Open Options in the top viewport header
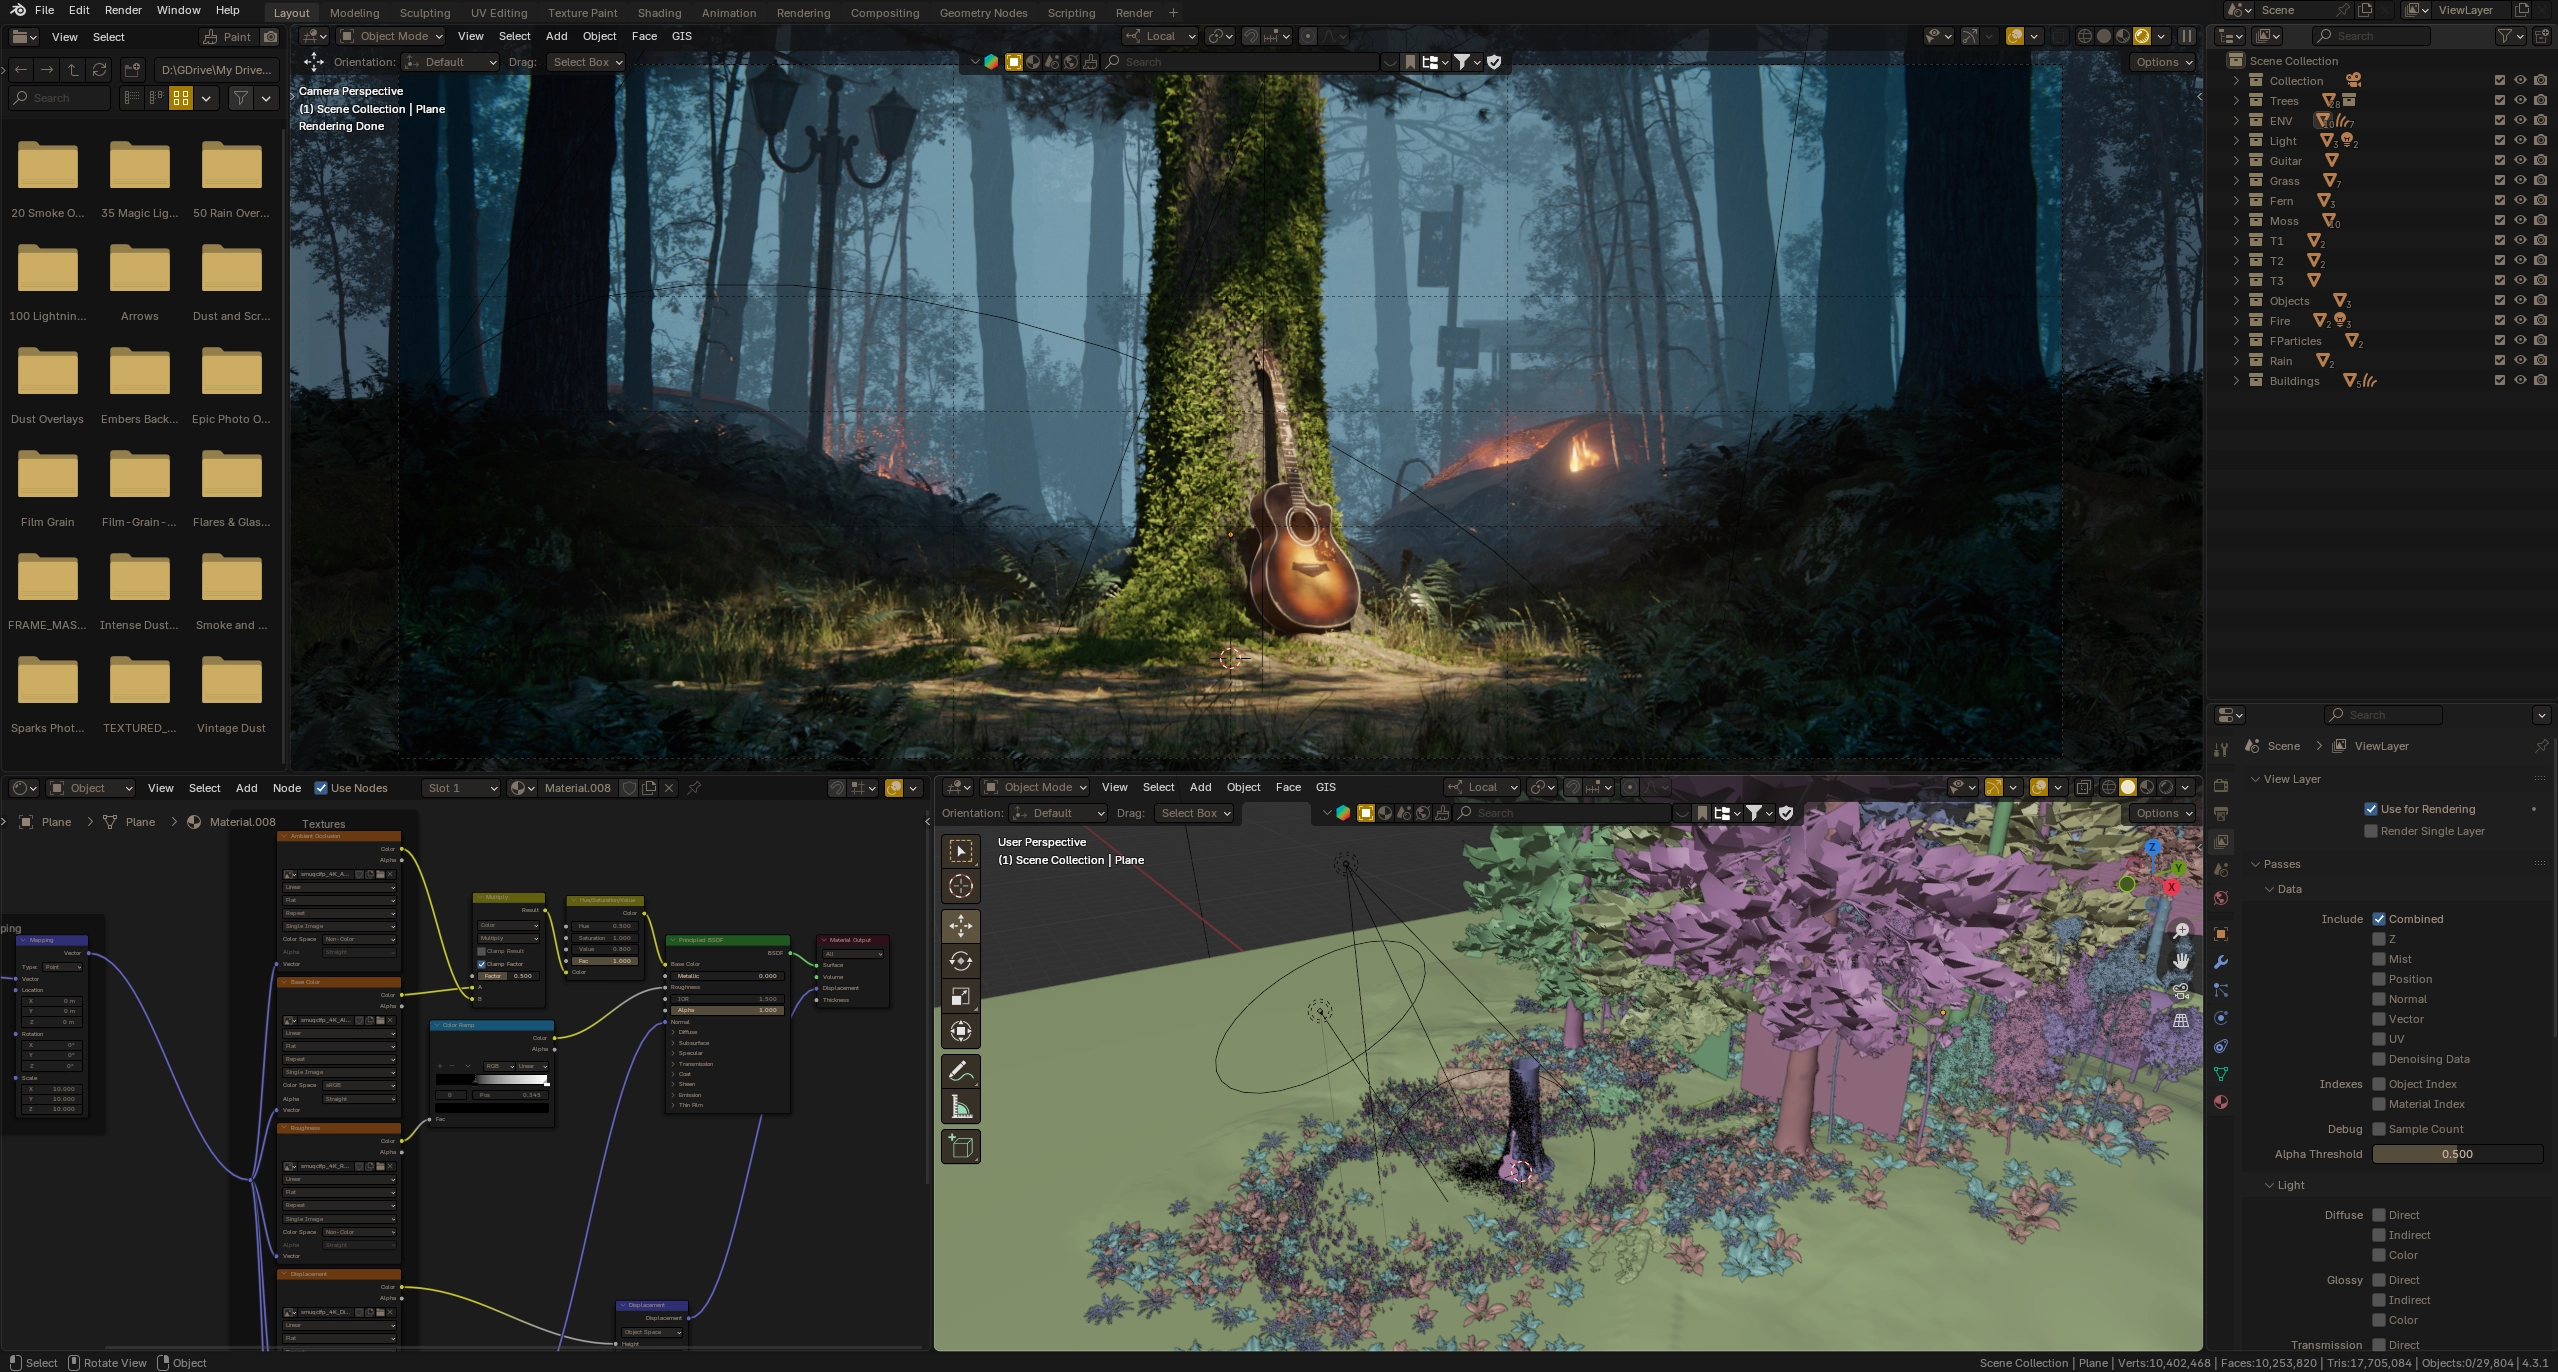The width and height of the screenshot is (2558, 1372). pos(2163,62)
